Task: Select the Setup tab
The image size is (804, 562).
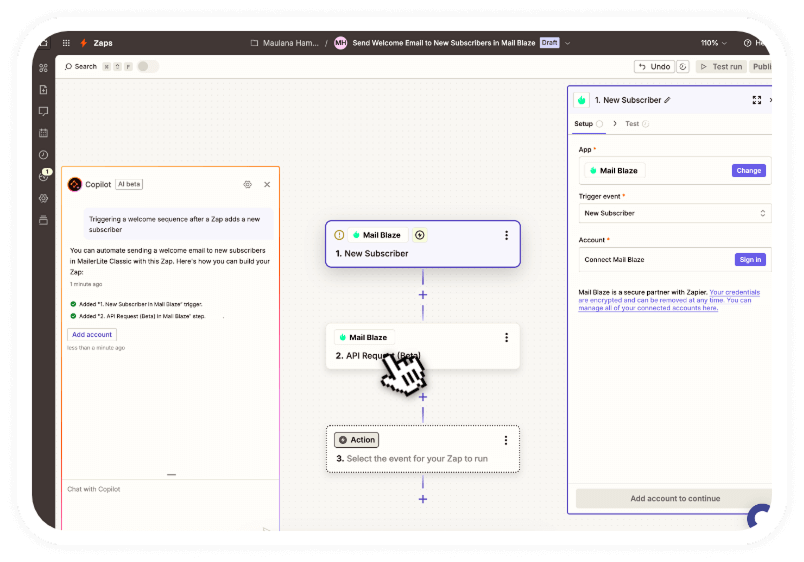Action: pyautogui.click(x=583, y=124)
